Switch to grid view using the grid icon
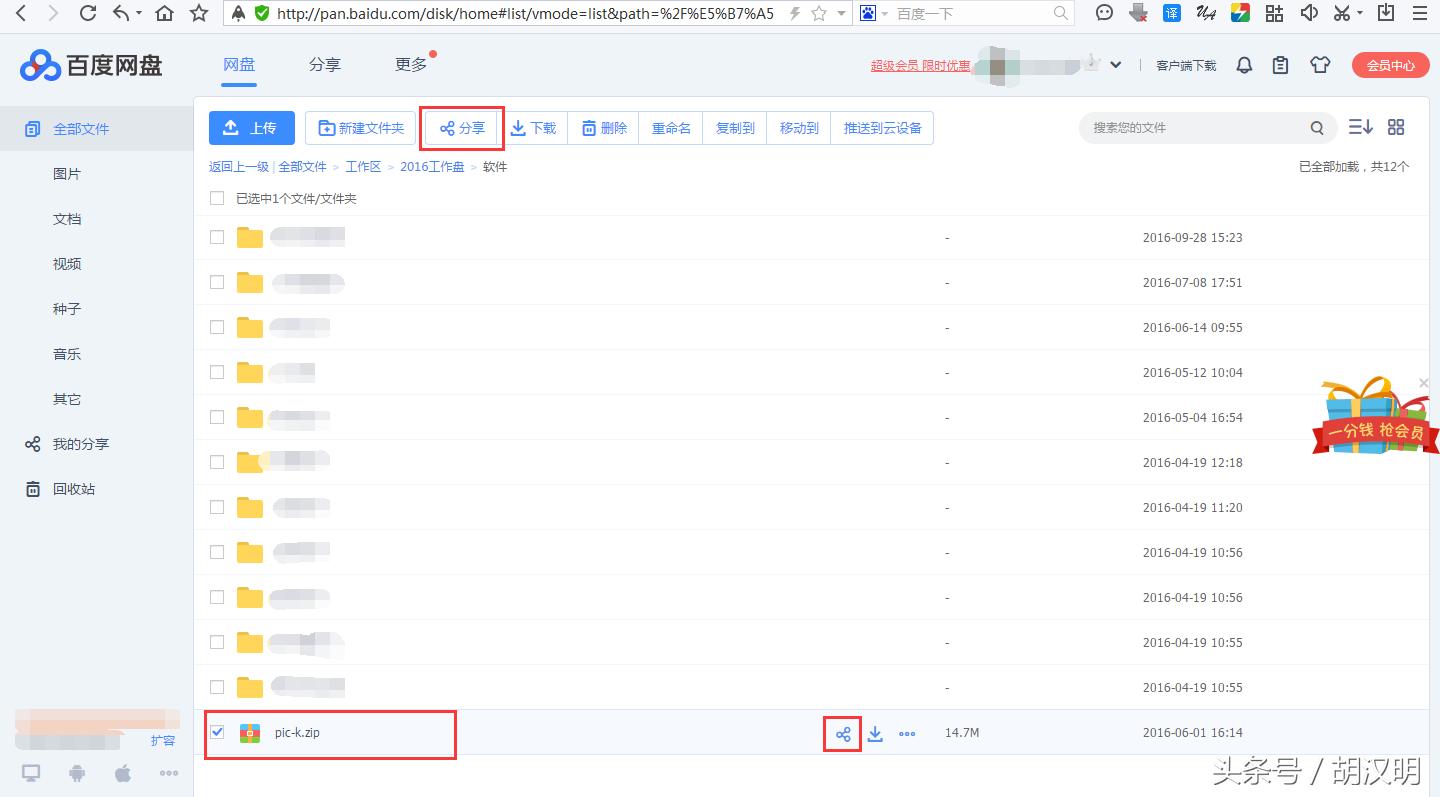The height and width of the screenshot is (797, 1440). [x=1396, y=127]
